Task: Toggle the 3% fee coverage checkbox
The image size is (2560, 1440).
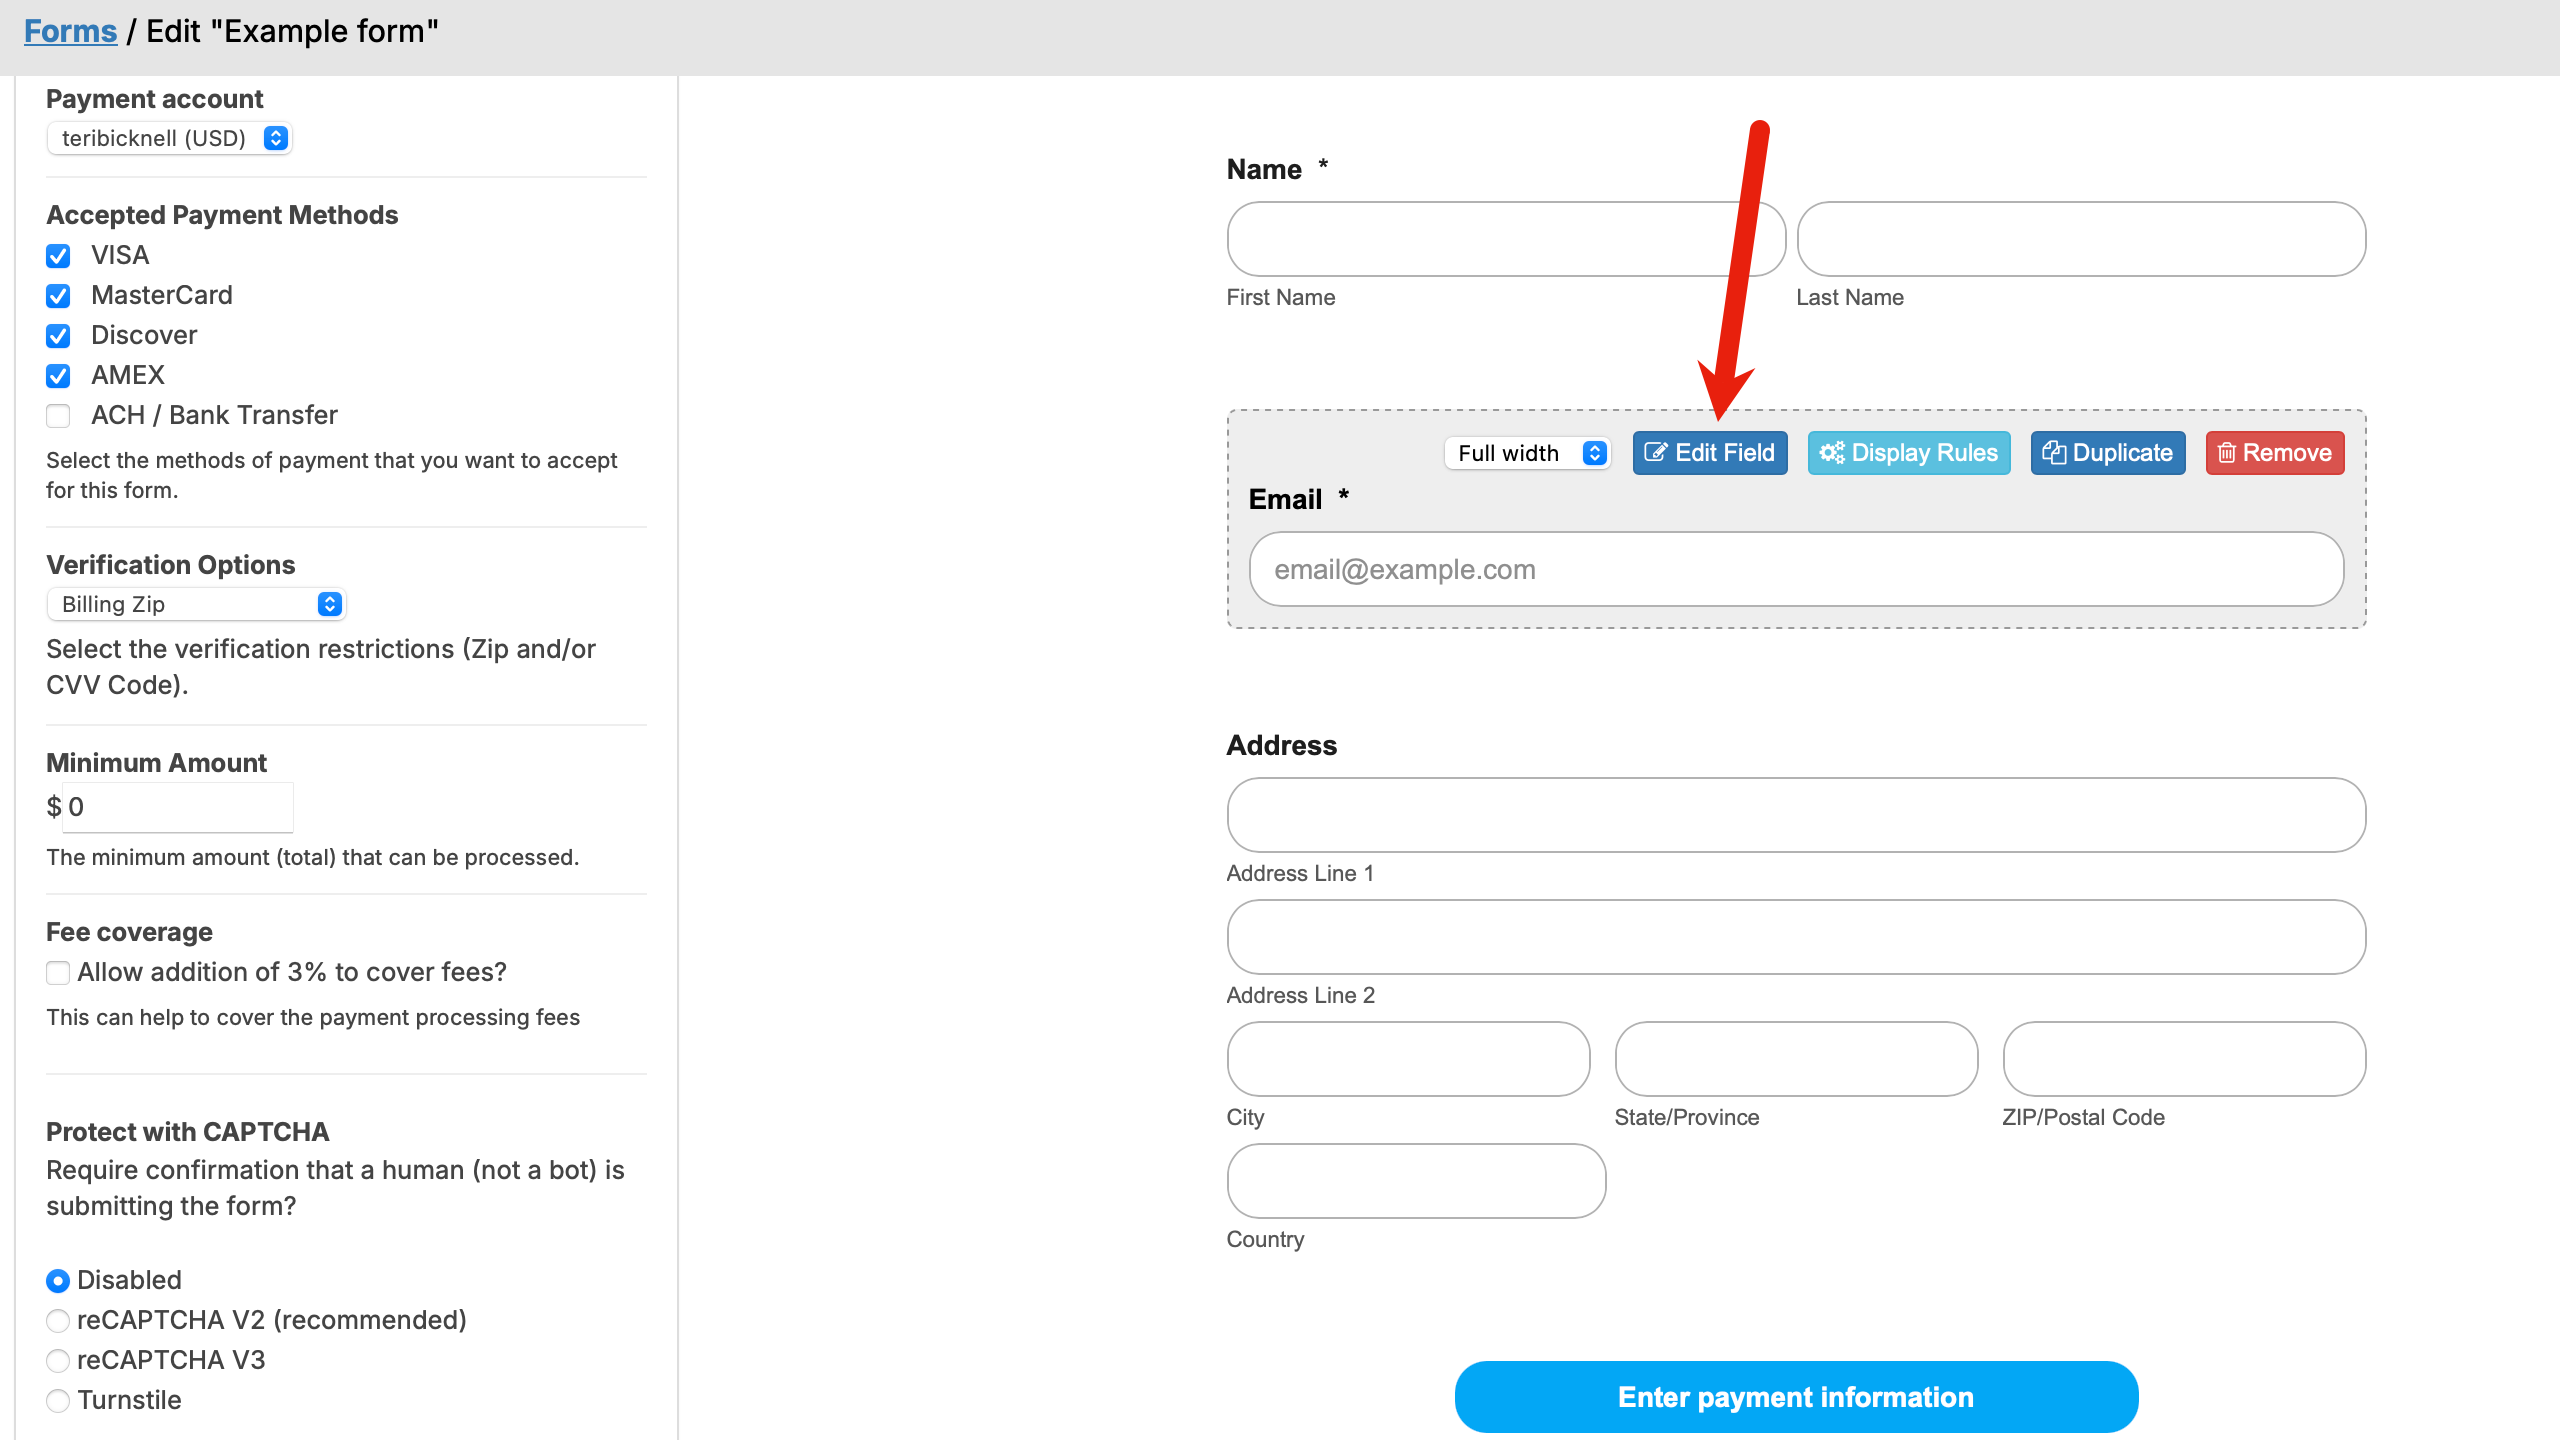Action: [58, 973]
